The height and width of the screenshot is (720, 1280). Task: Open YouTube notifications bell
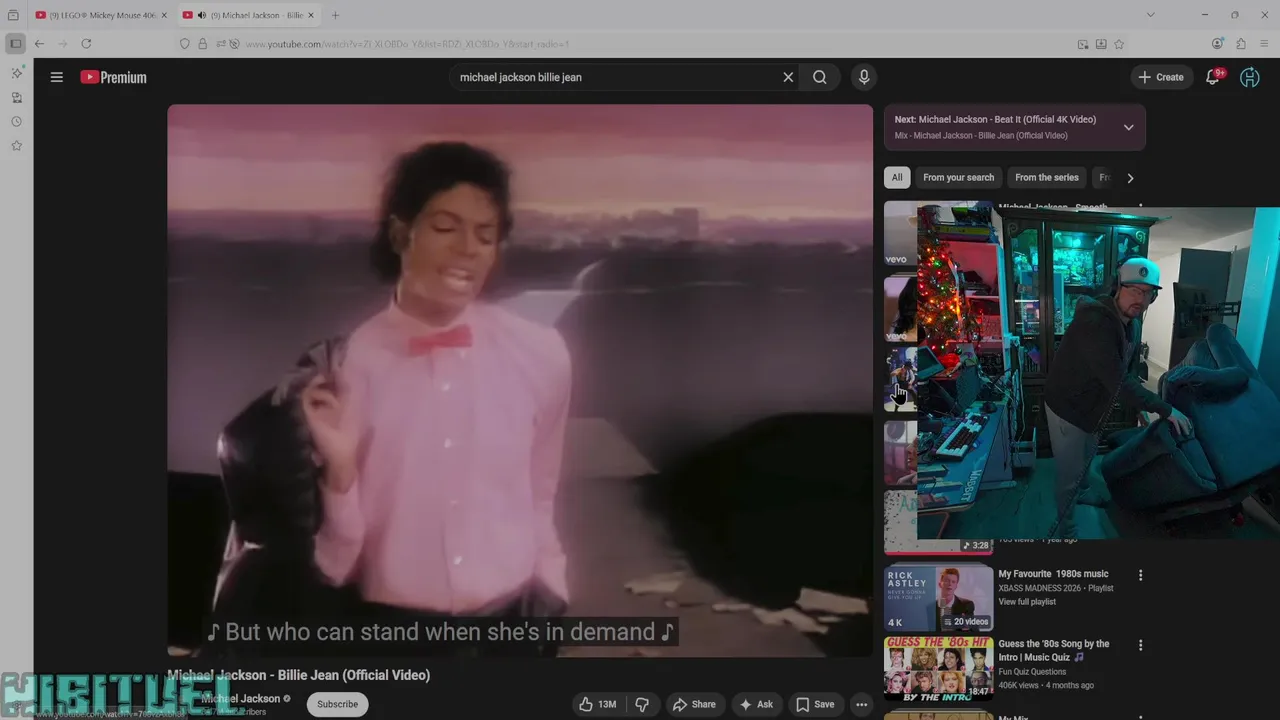[x=1213, y=77]
